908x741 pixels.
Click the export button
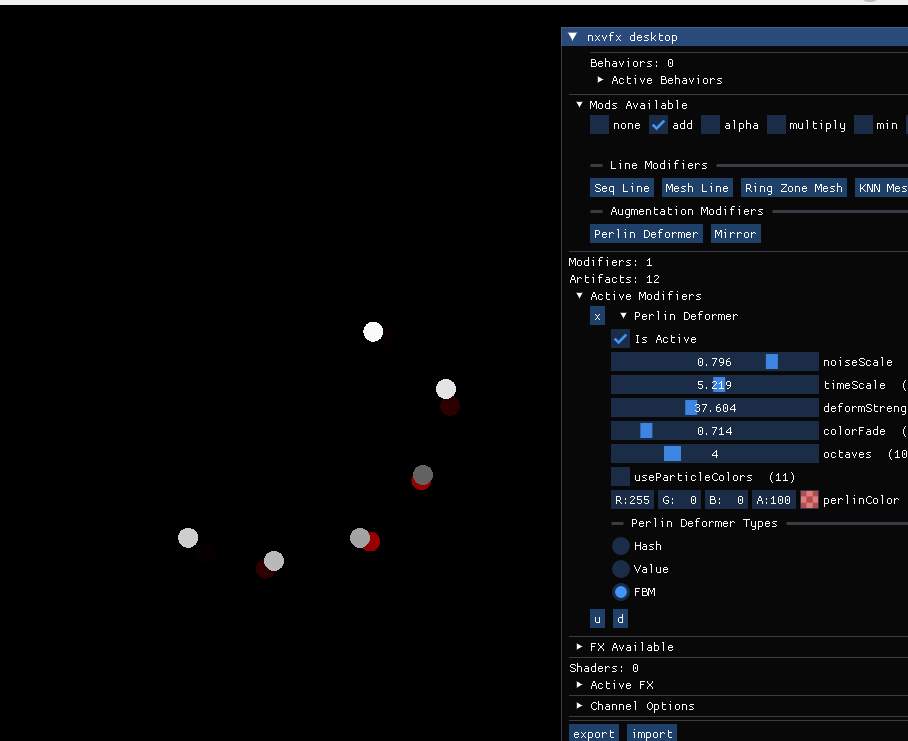[x=593, y=733]
